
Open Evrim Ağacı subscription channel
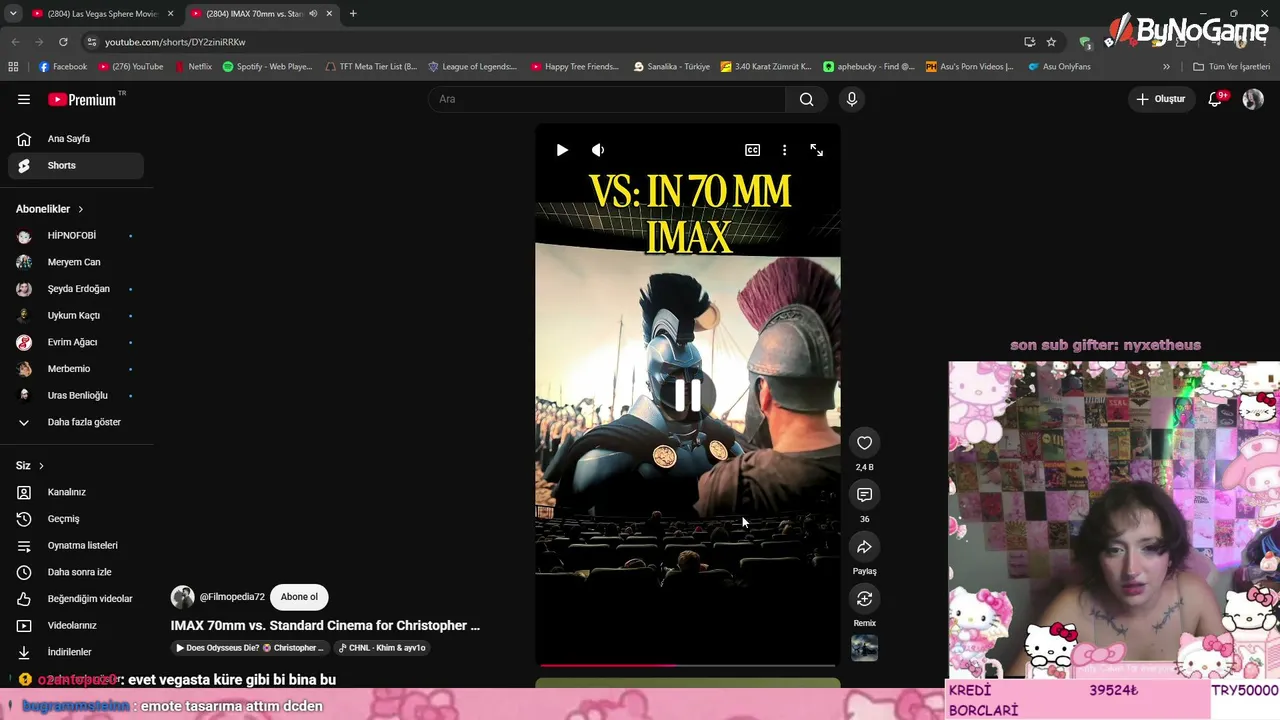click(76, 342)
